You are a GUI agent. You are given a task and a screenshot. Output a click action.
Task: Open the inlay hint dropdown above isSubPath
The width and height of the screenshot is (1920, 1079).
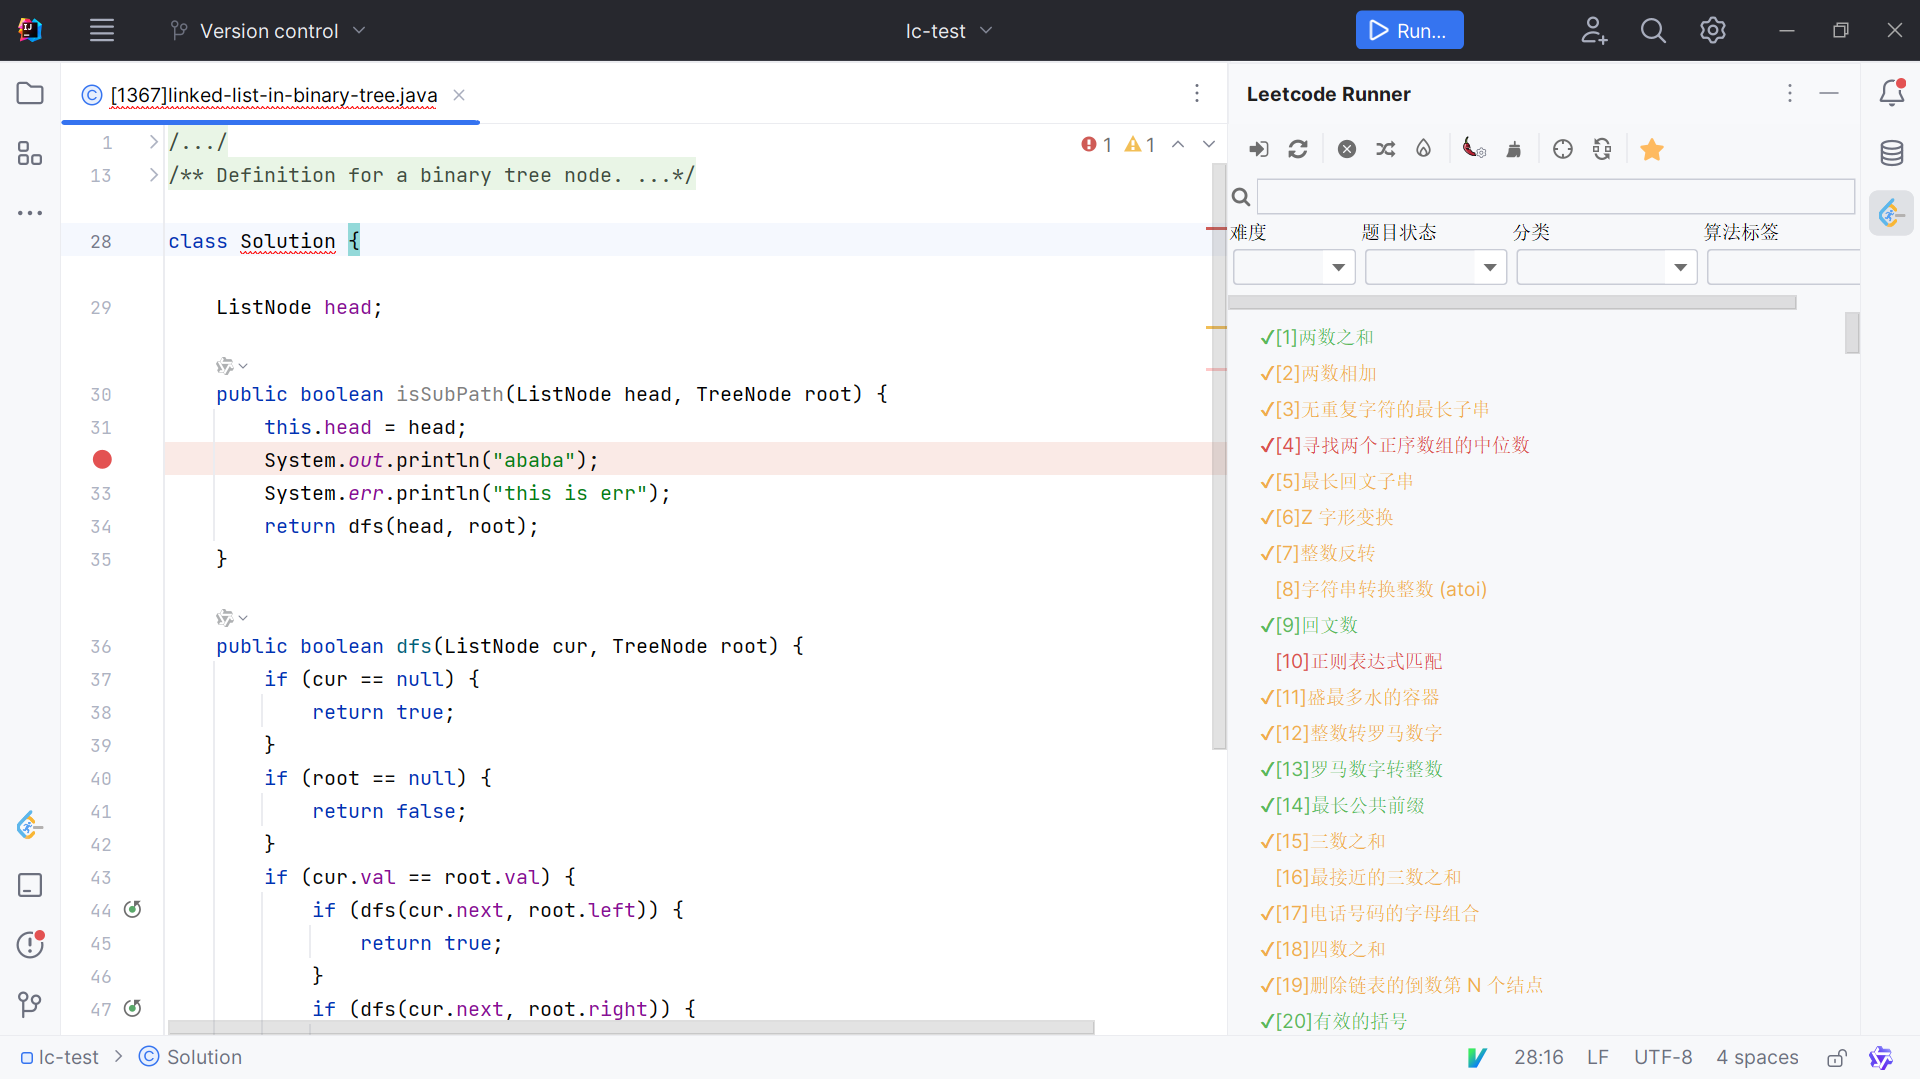click(x=232, y=366)
